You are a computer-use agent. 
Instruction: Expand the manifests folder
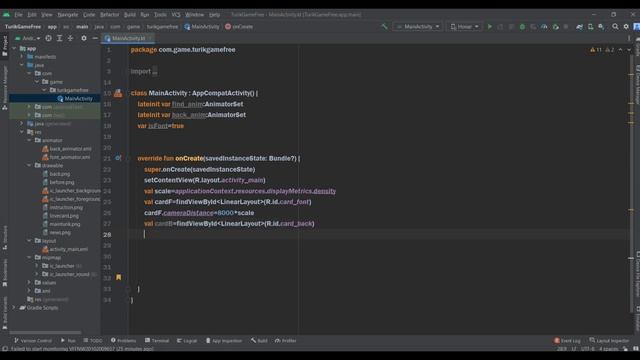point(22,57)
